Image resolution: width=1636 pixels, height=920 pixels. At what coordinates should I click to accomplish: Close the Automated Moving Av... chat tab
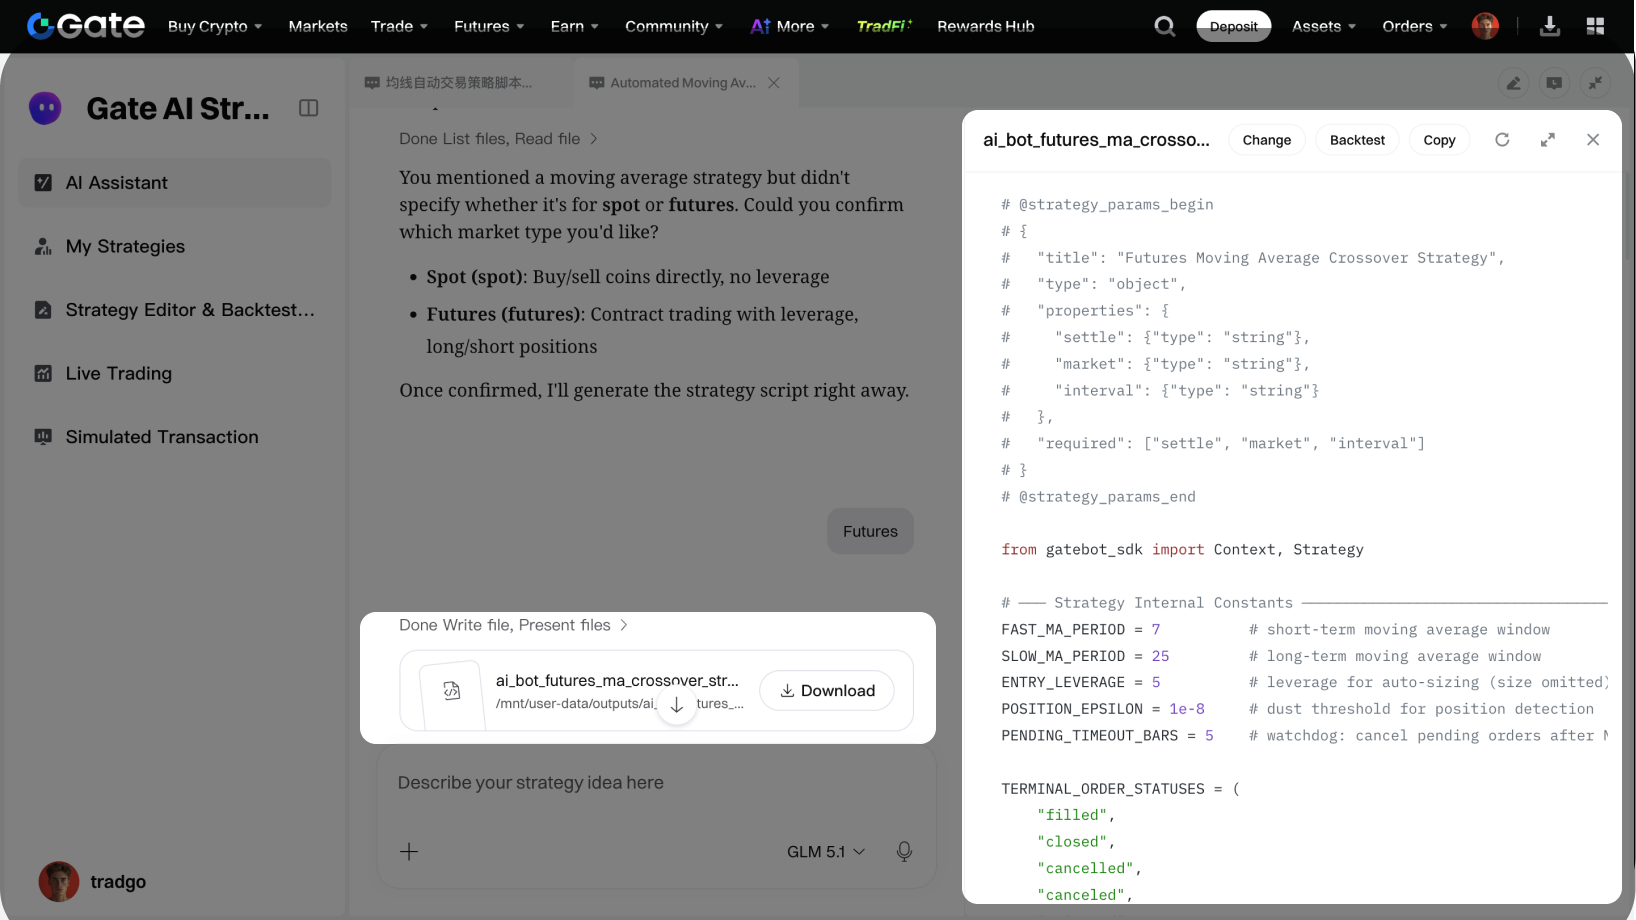click(x=774, y=83)
